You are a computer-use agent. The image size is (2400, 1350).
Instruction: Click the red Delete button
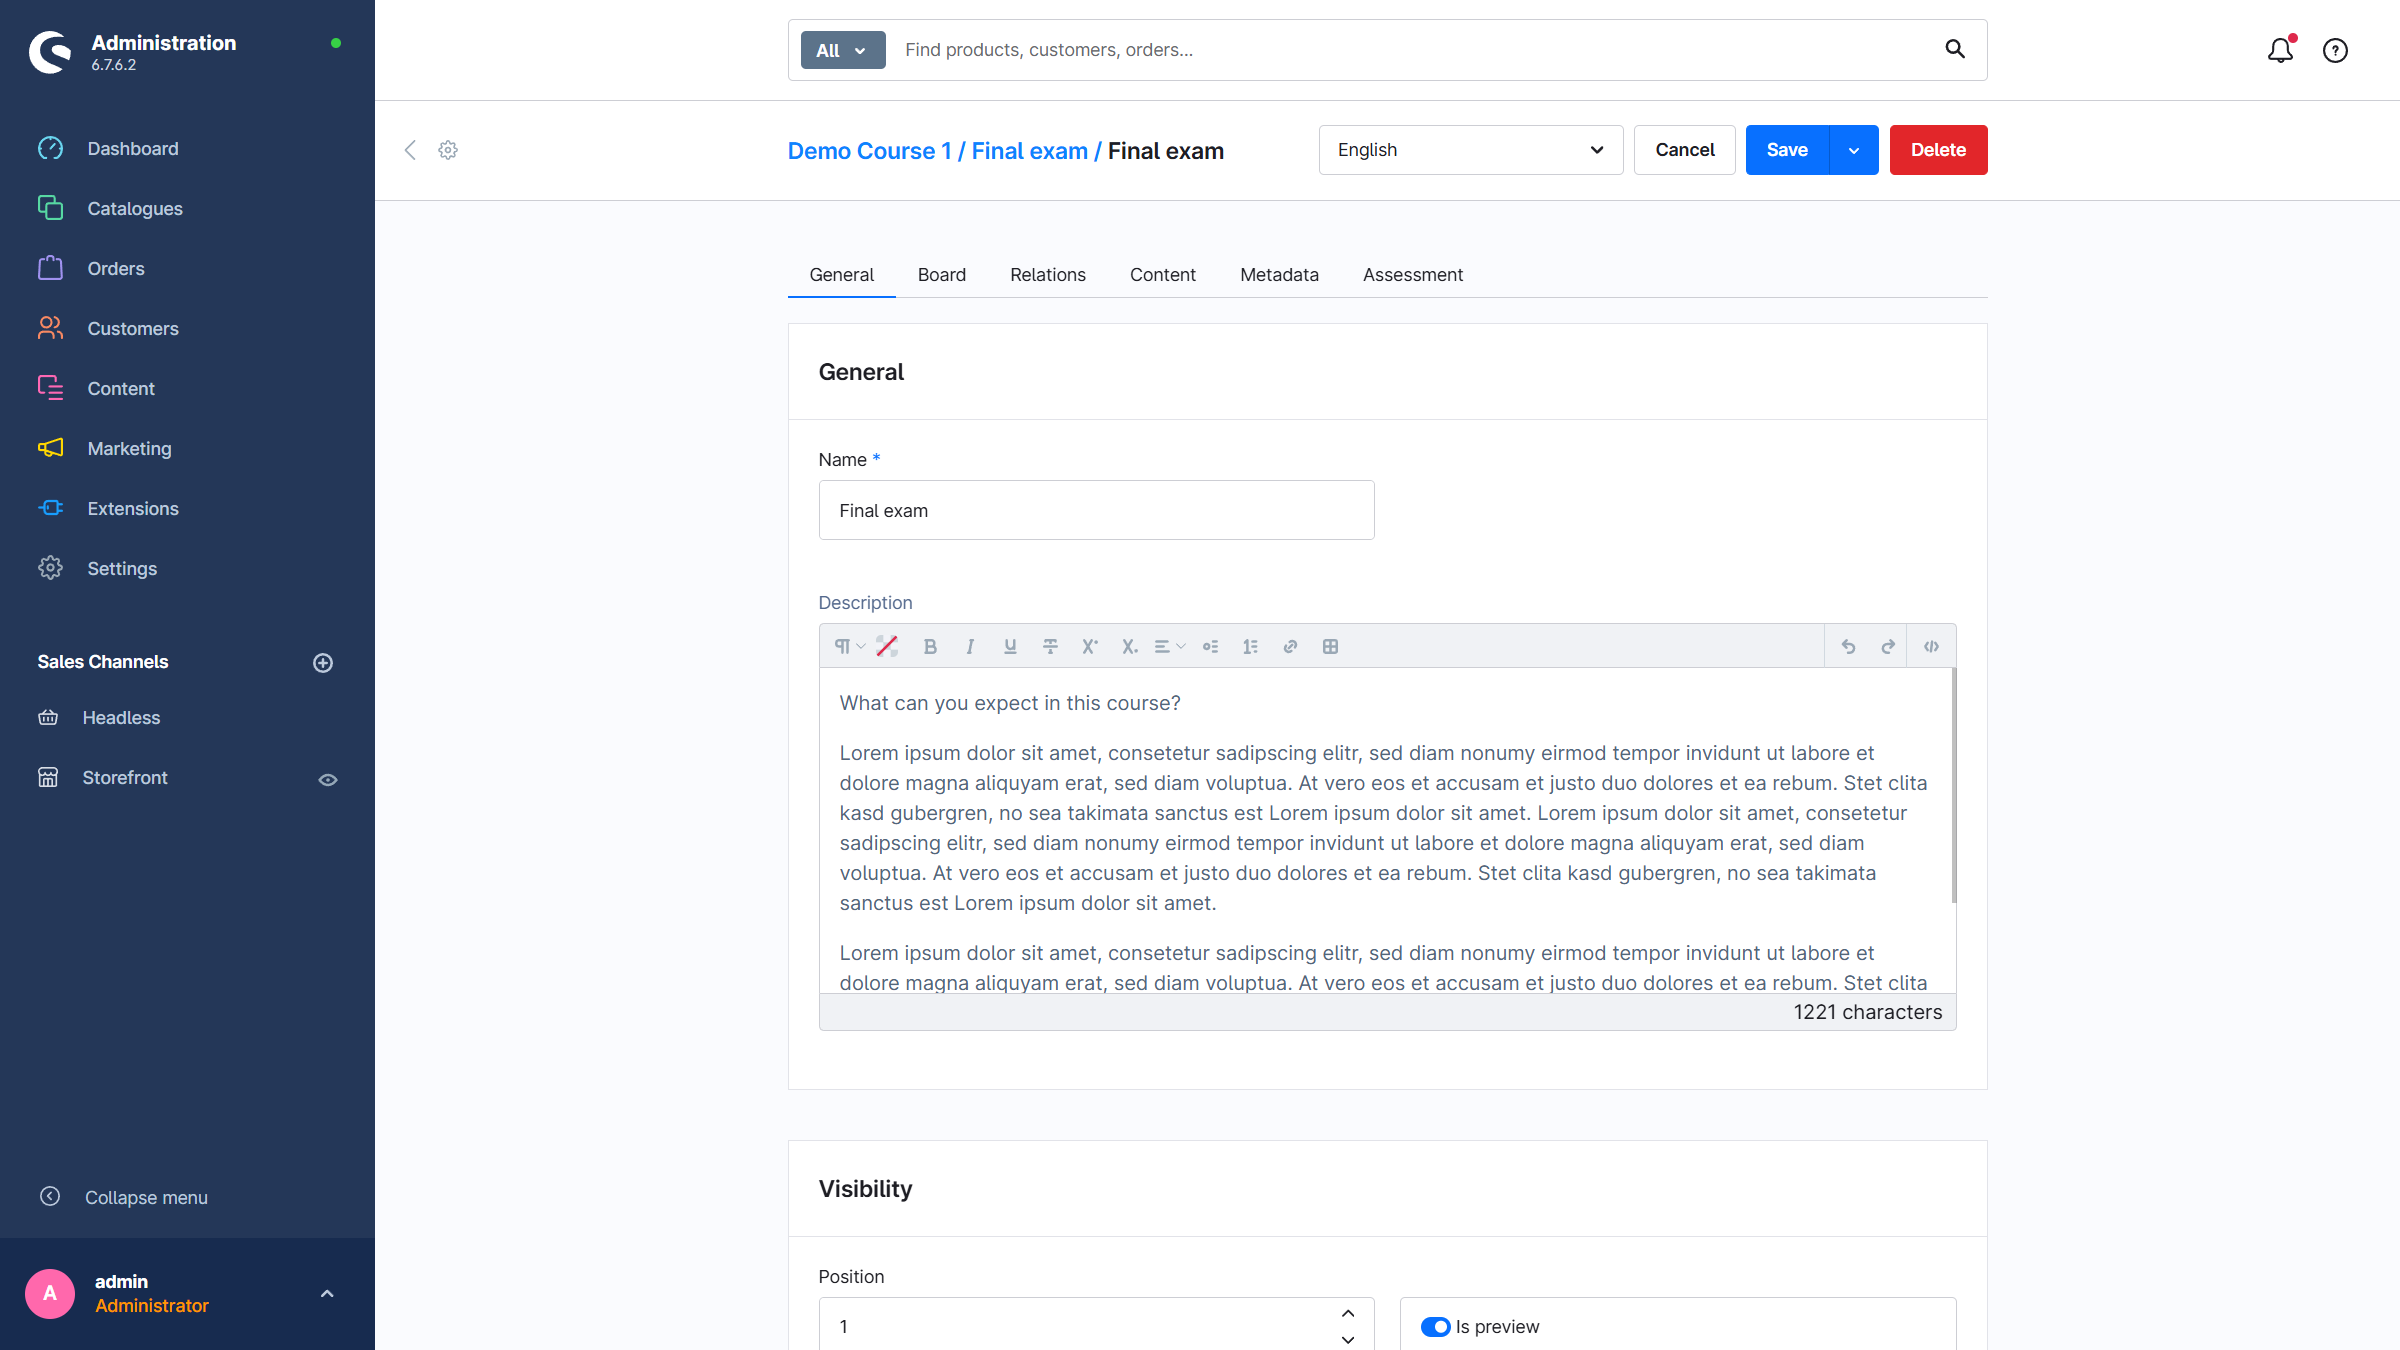pyautogui.click(x=1937, y=150)
